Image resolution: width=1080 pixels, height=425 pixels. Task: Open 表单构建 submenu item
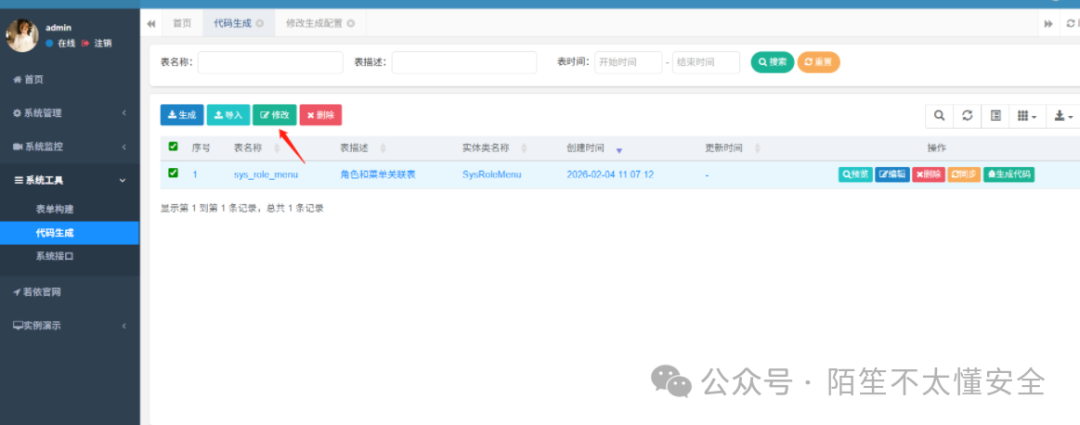pyautogui.click(x=54, y=209)
